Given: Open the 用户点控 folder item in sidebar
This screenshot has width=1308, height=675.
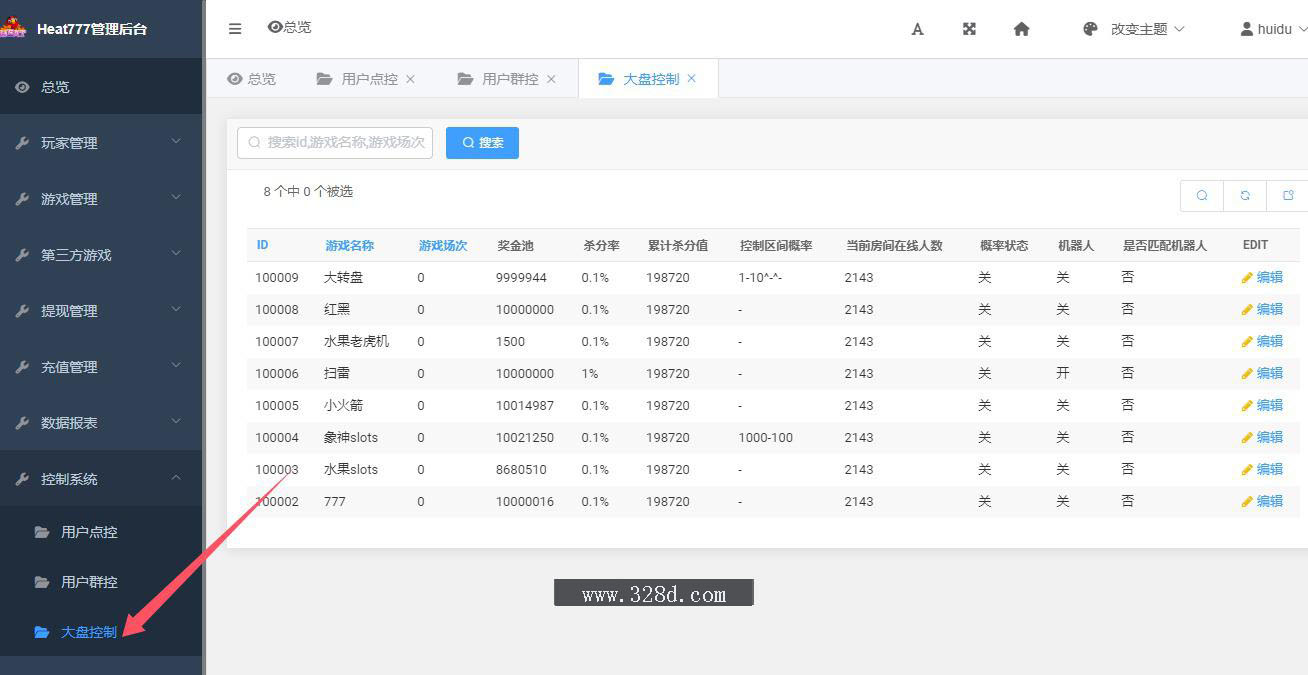Looking at the screenshot, I should click(x=88, y=532).
